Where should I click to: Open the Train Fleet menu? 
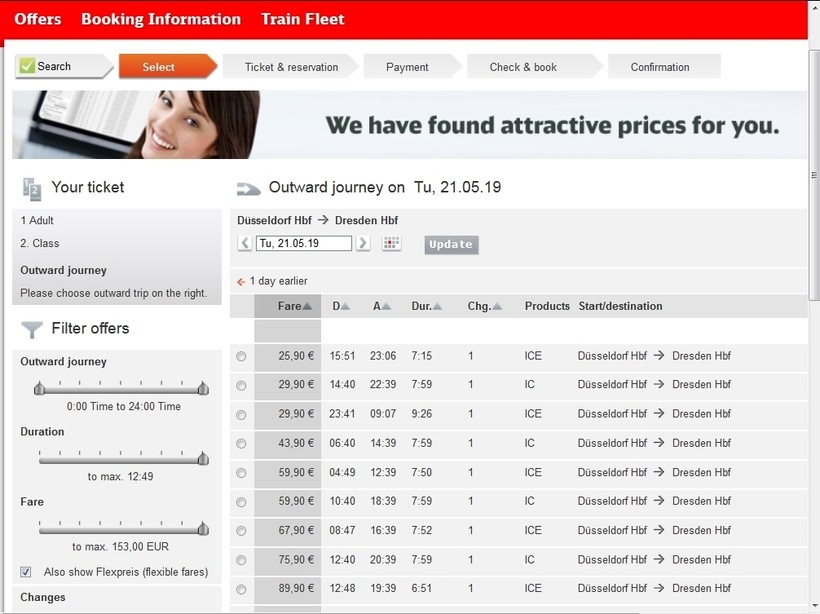pyautogui.click(x=302, y=19)
